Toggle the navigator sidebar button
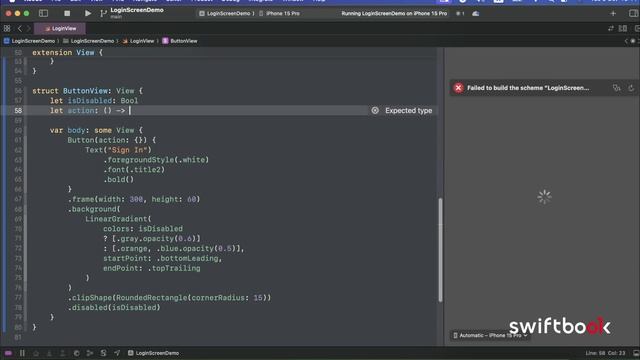This screenshot has width=640, height=360. (43, 13)
